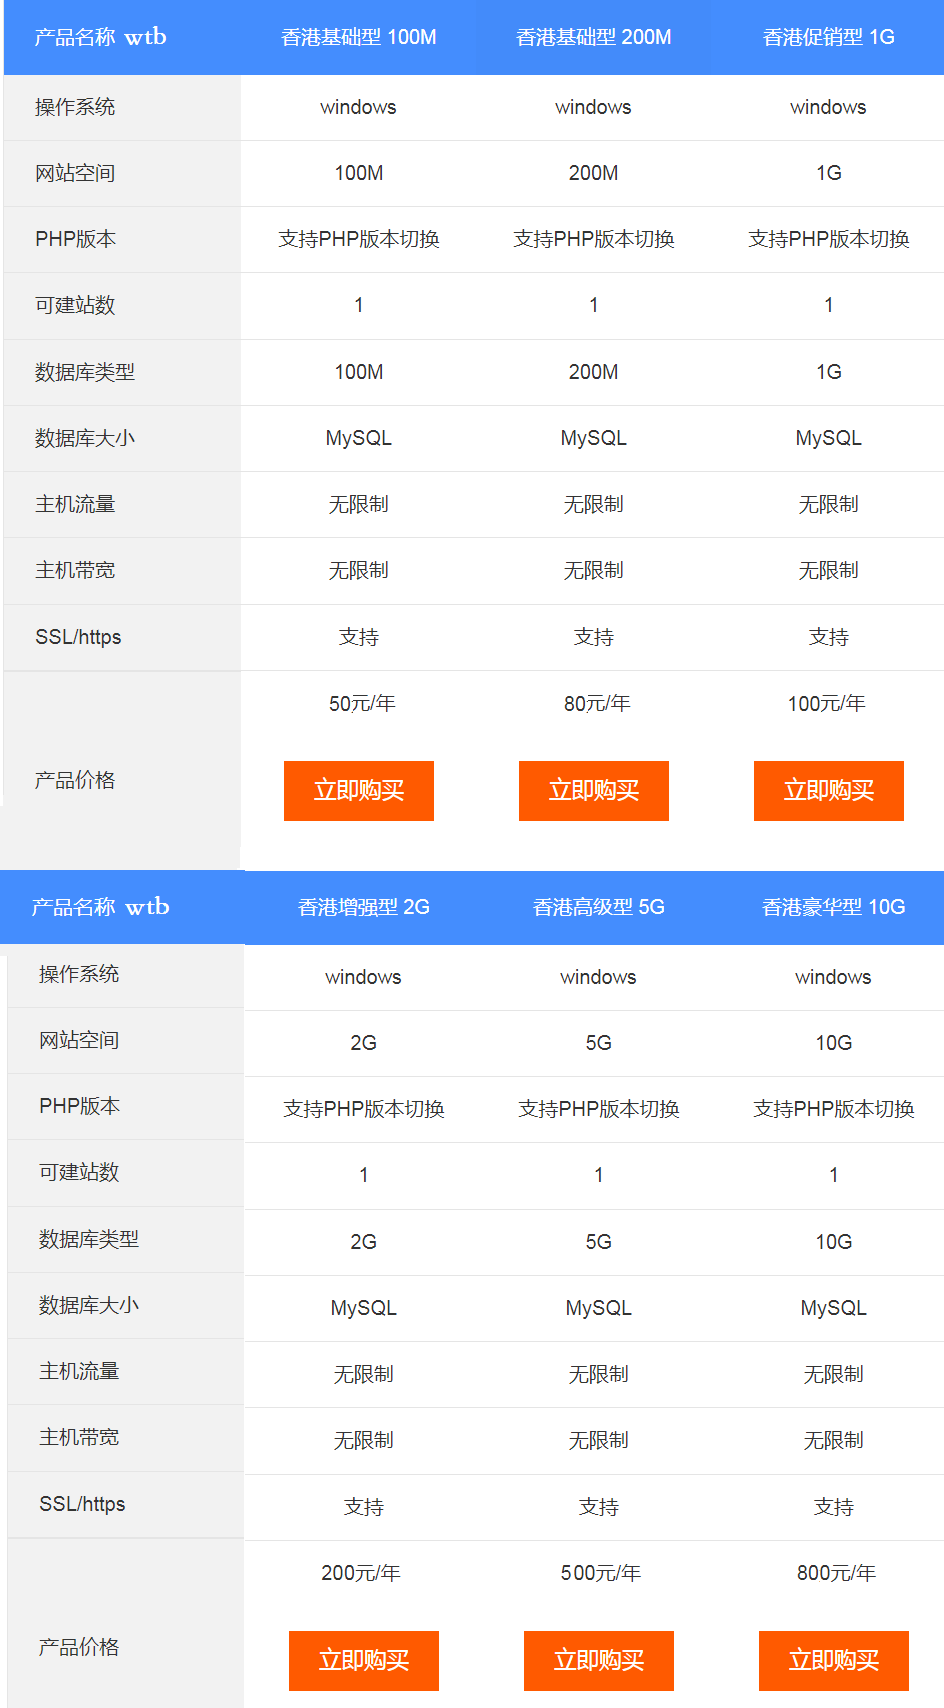Click the 500元/年 price label
The height and width of the screenshot is (1708, 944).
tap(600, 1574)
